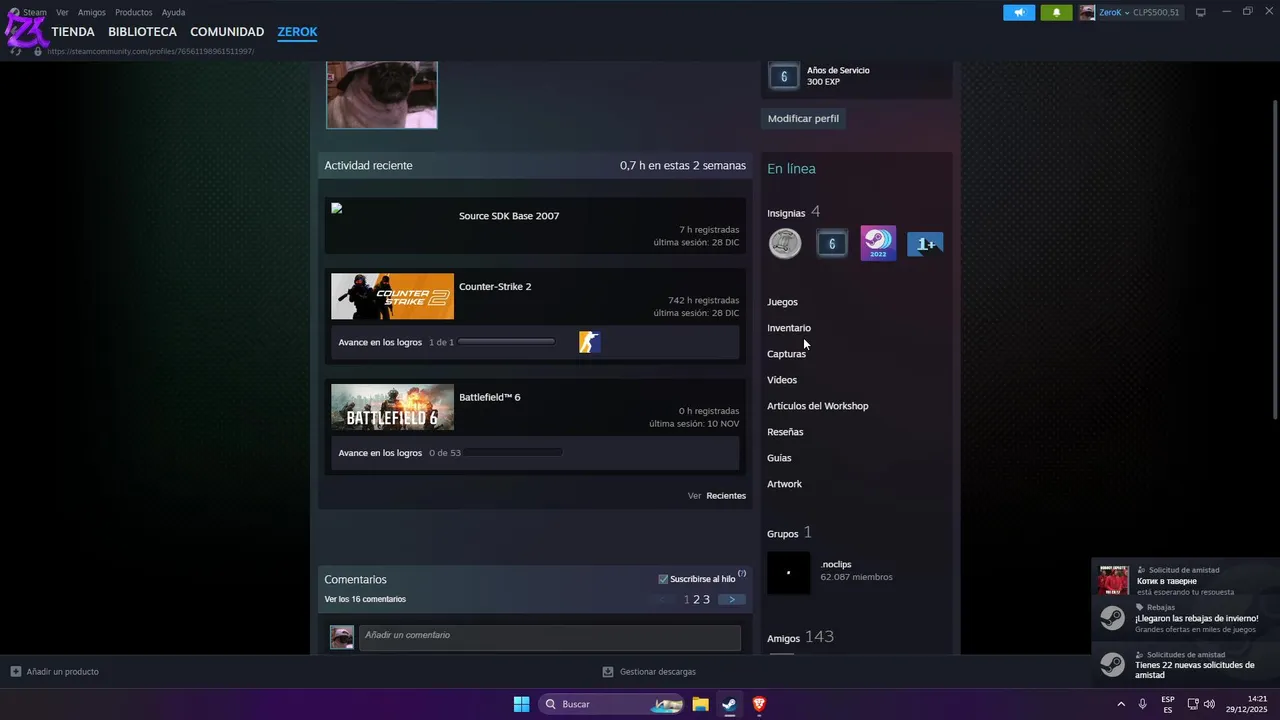Go to next comments page arrow

click(731, 599)
